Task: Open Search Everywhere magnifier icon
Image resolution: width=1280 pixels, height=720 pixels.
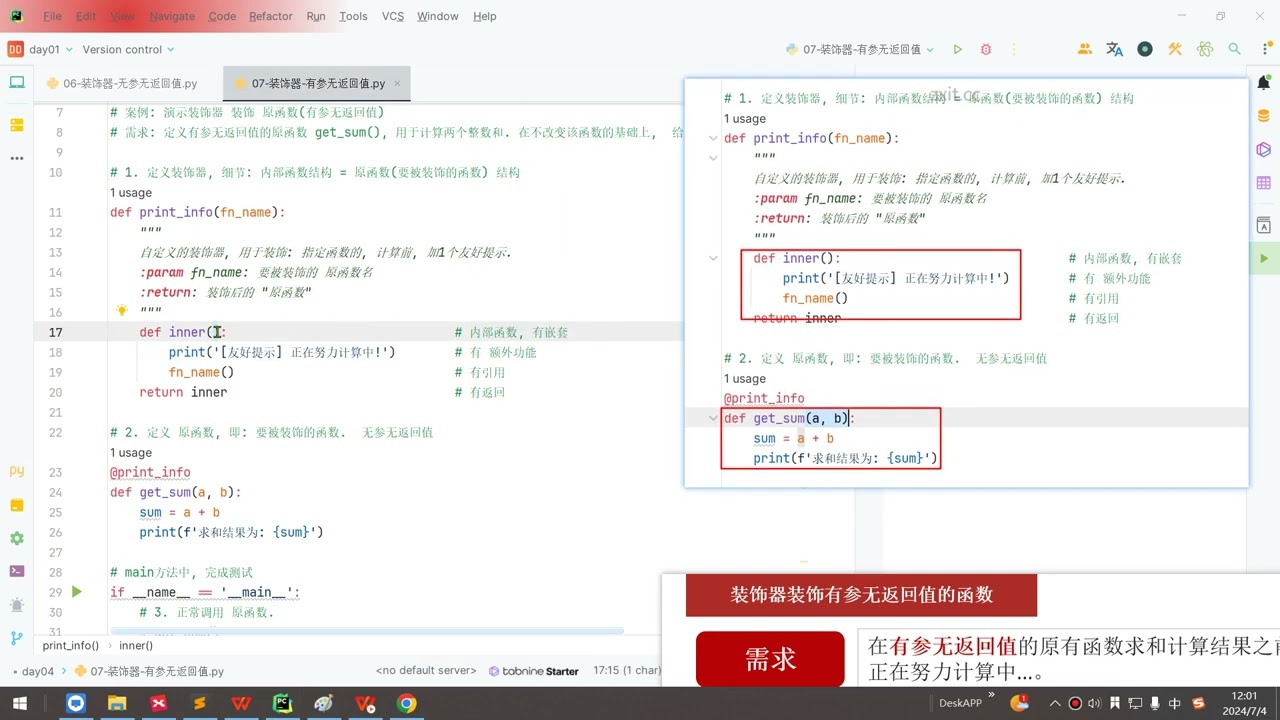Action: 1235,49
